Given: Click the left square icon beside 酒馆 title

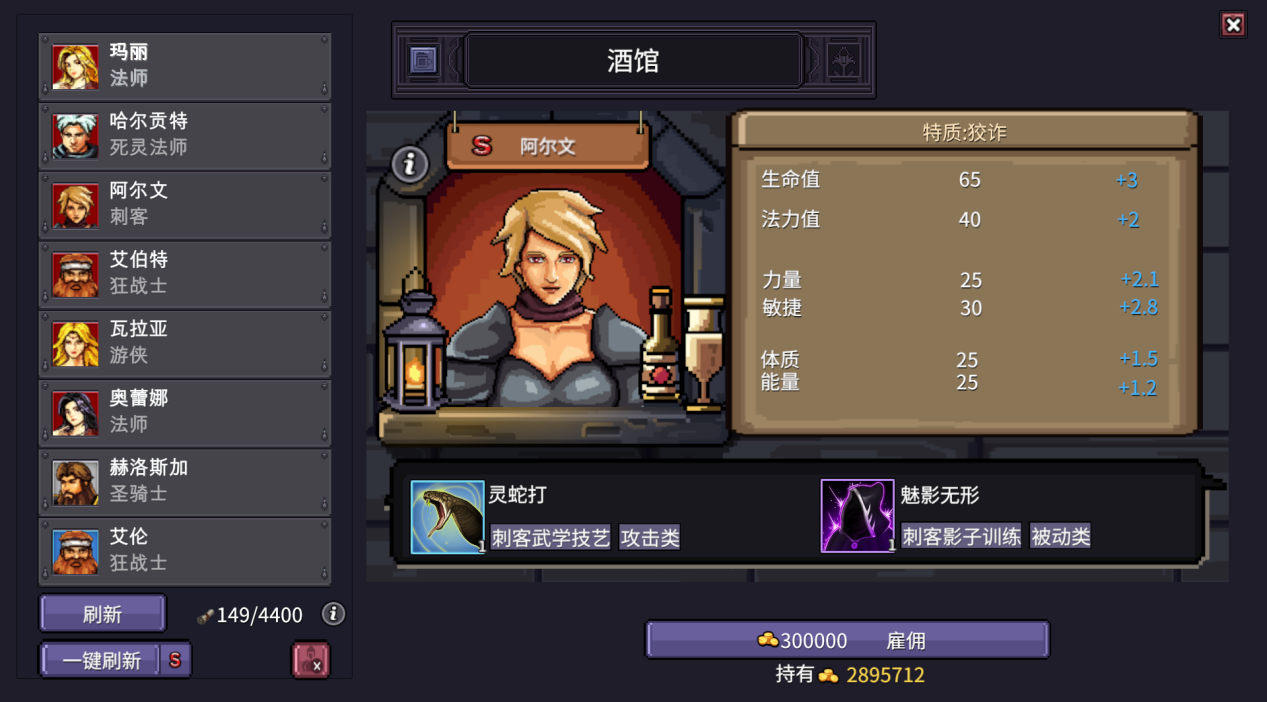Looking at the screenshot, I should tap(424, 61).
